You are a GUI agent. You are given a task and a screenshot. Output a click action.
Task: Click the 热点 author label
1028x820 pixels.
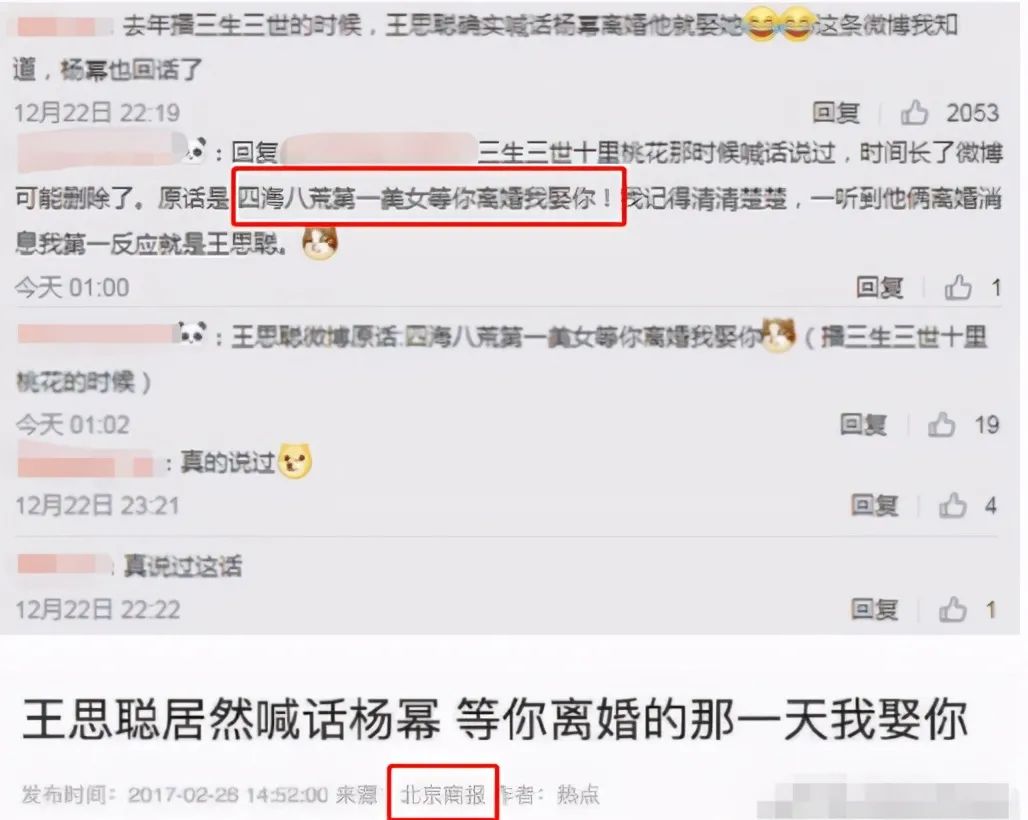578,794
